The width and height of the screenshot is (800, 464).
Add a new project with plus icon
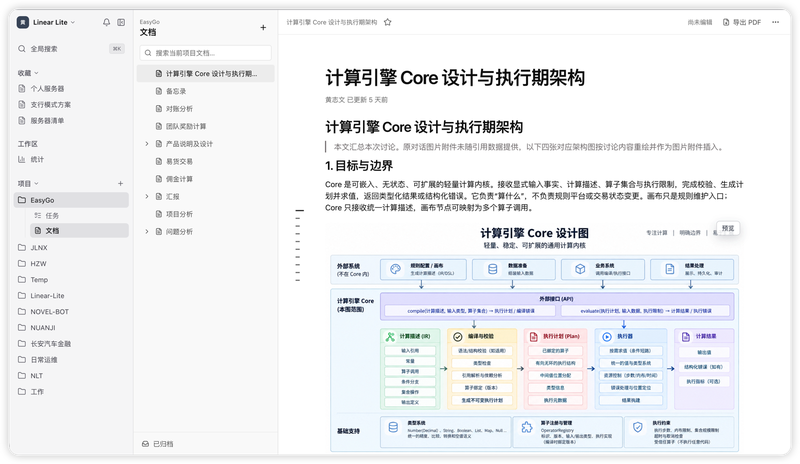(120, 183)
